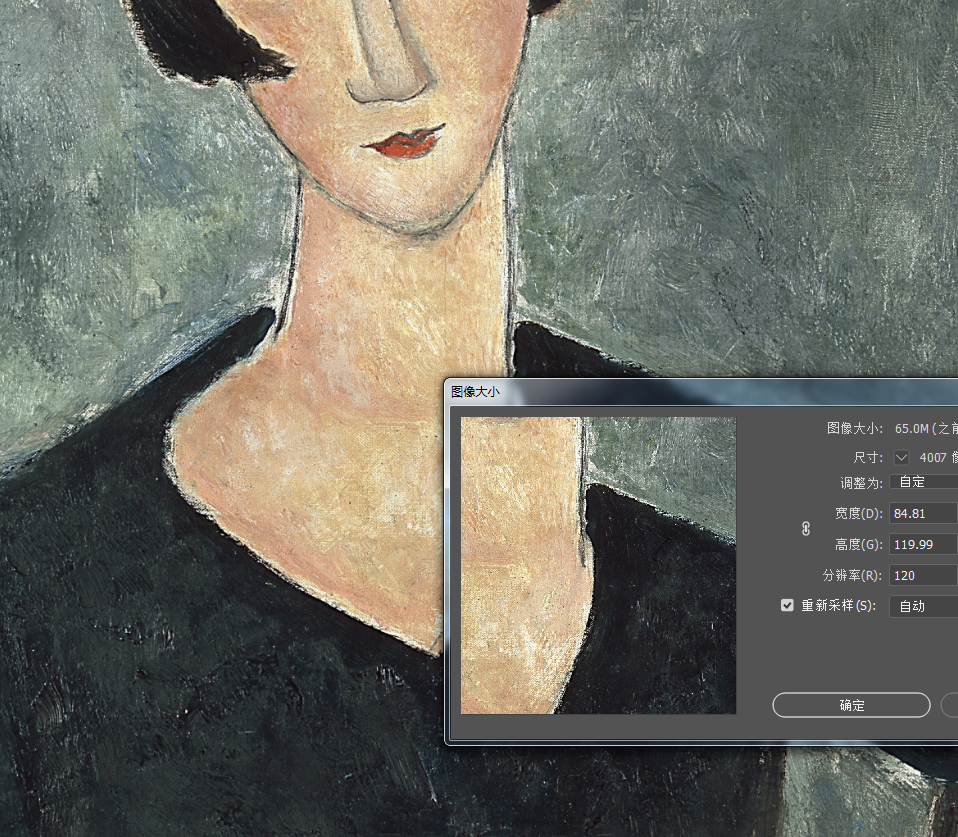Click the 高度(G) height field showing 119.99
This screenshot has height=837, width=958.
[923, 544]
